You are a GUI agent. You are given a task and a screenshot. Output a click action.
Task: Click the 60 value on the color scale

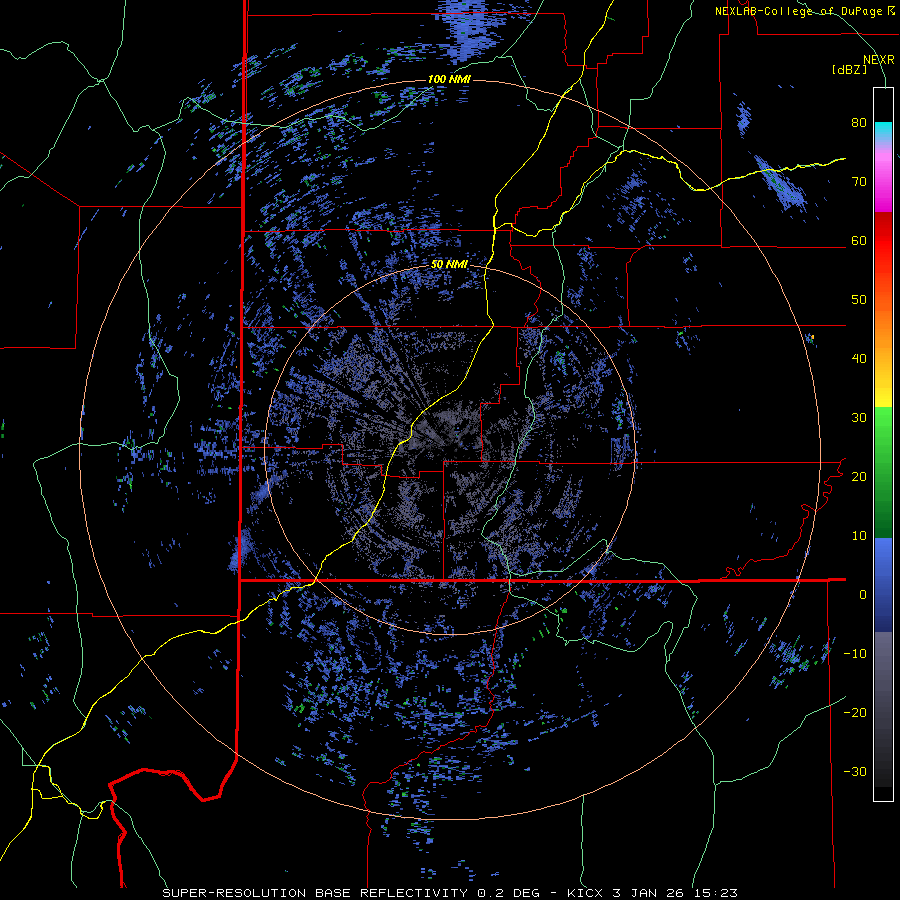(x=859, y=240)
